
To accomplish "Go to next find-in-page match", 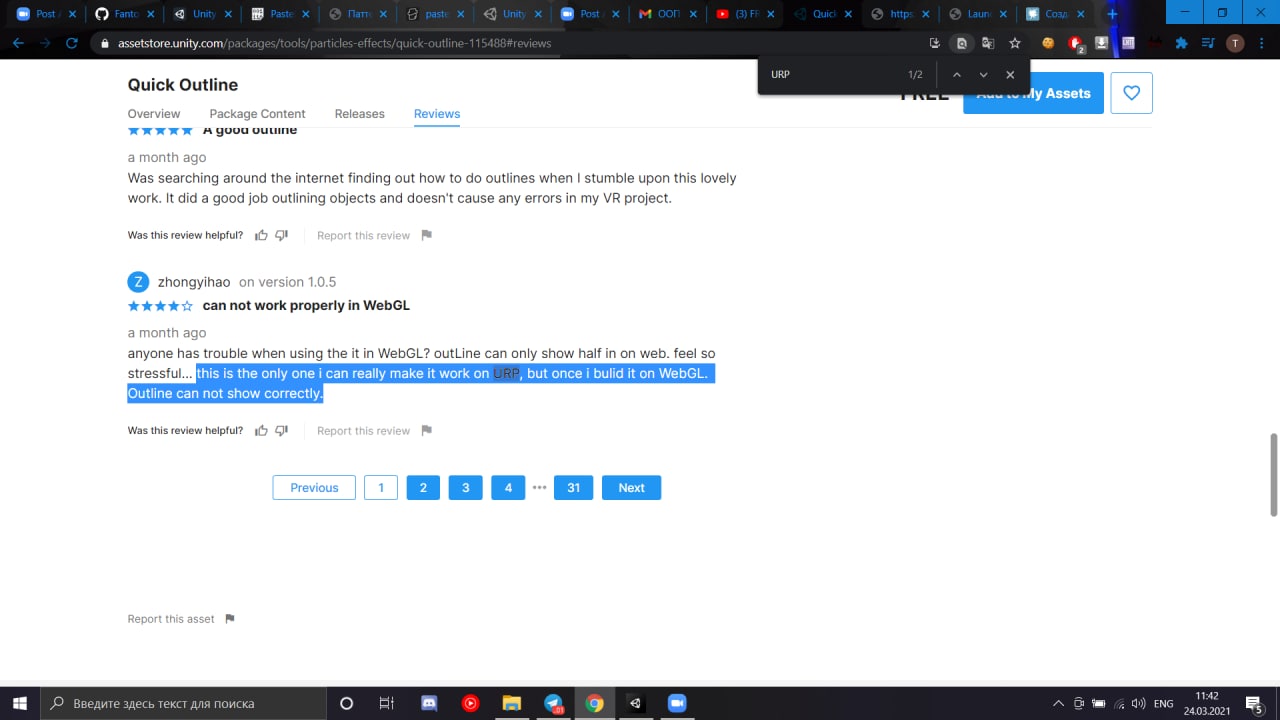I will coord(983,75).
